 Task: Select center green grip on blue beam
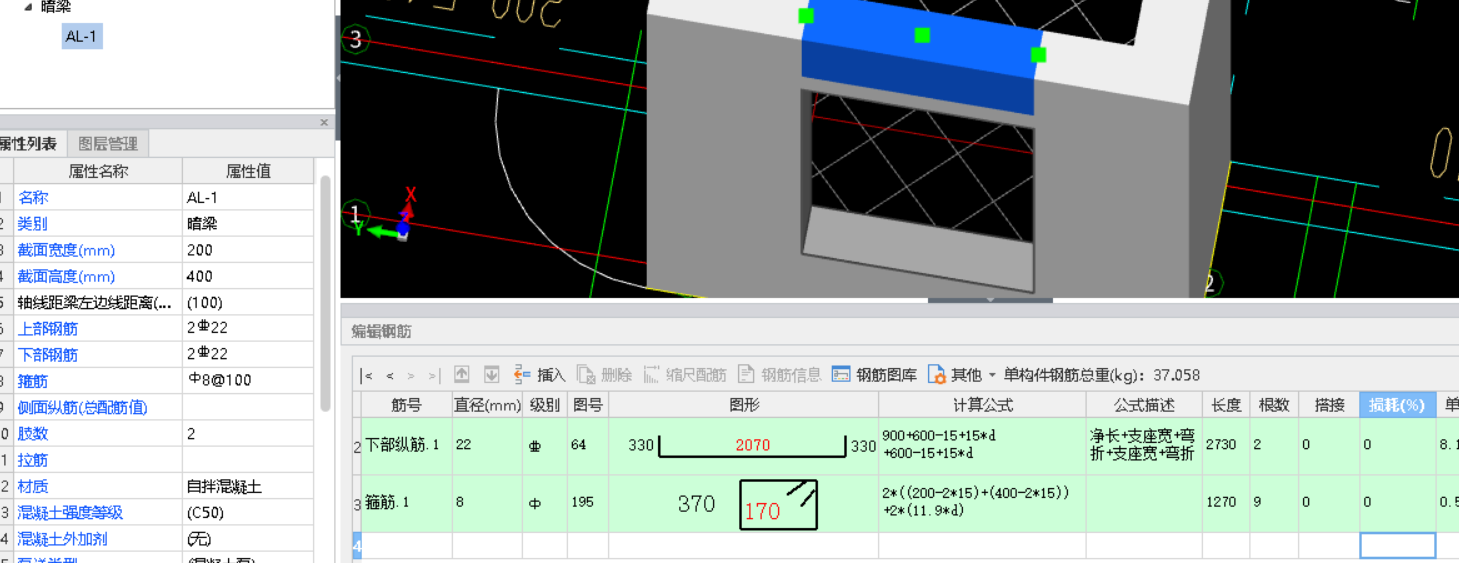point(922,35)
